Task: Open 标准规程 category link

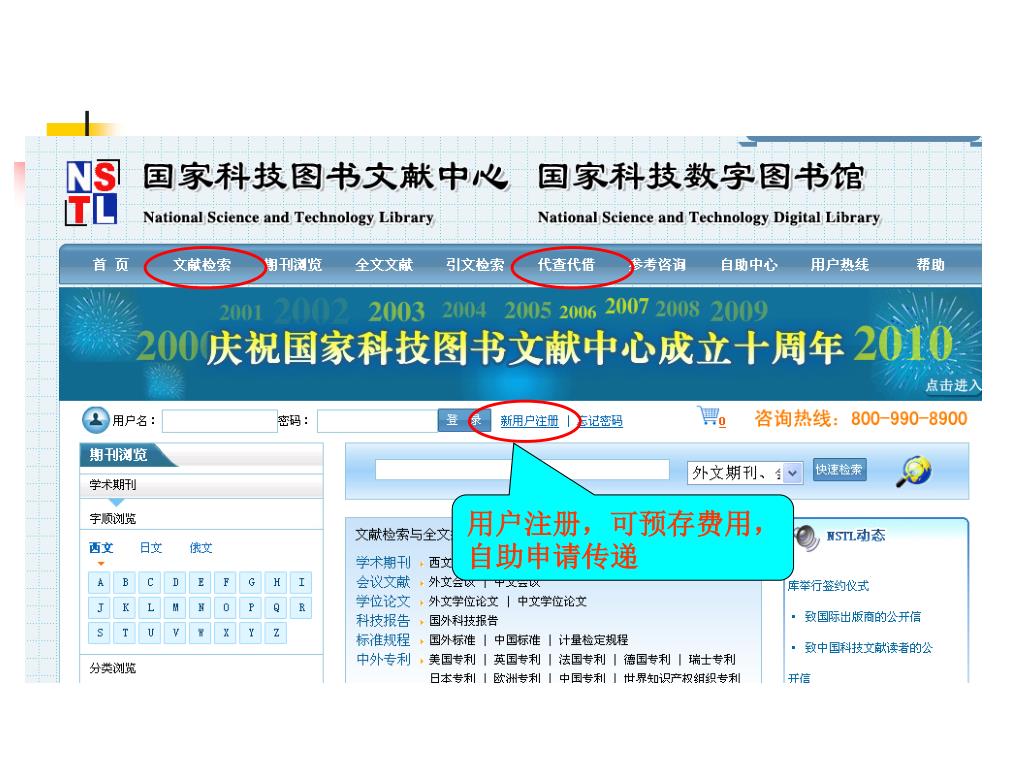Action: coord(383,640)
